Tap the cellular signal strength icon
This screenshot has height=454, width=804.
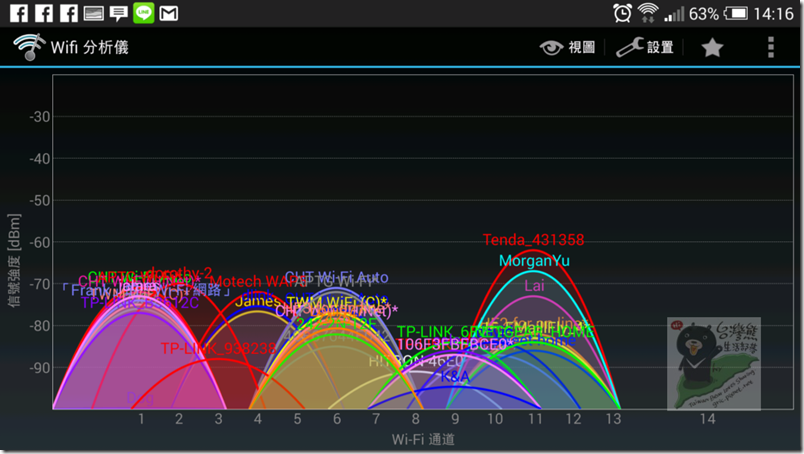pyautogui.click(x=674, y=14)
